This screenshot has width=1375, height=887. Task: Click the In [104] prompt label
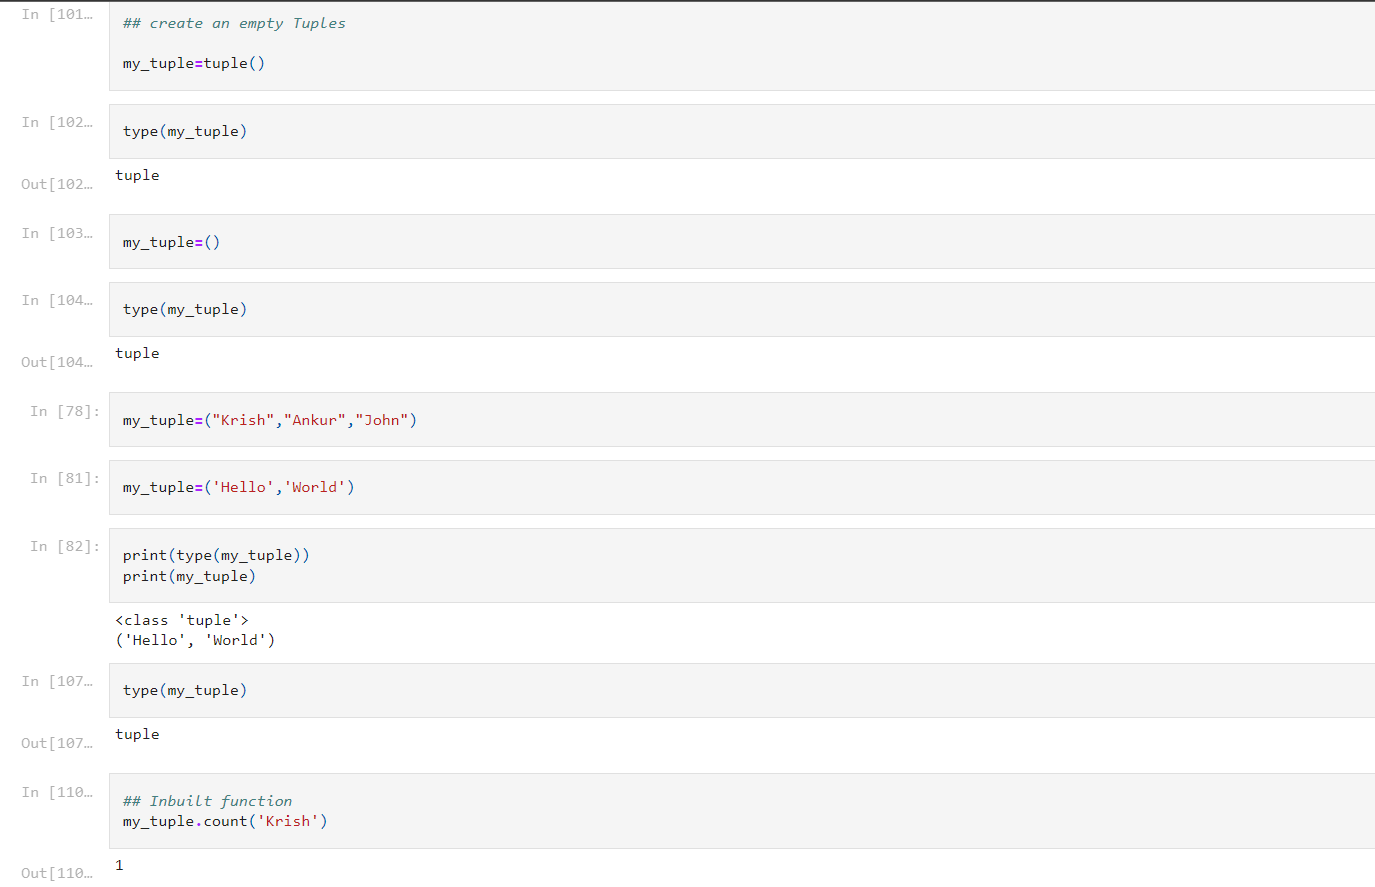click(x=55, y=300)
